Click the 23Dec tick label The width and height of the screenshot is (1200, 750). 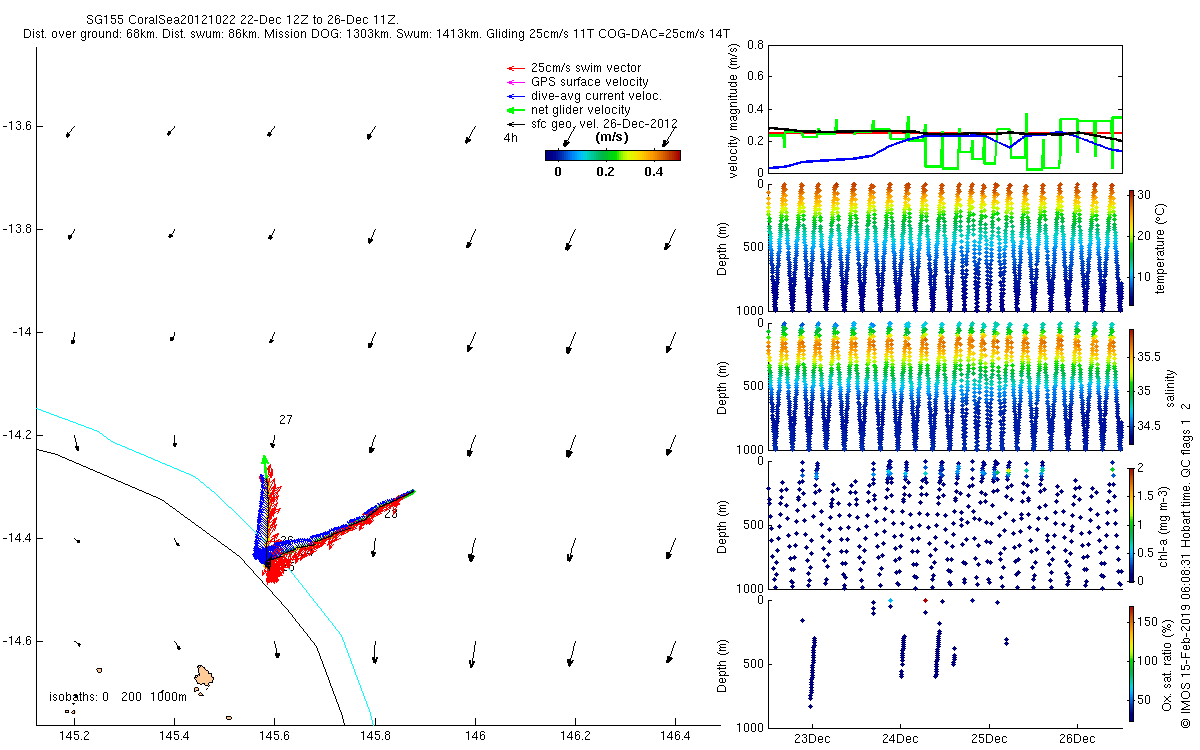point(812,739)
